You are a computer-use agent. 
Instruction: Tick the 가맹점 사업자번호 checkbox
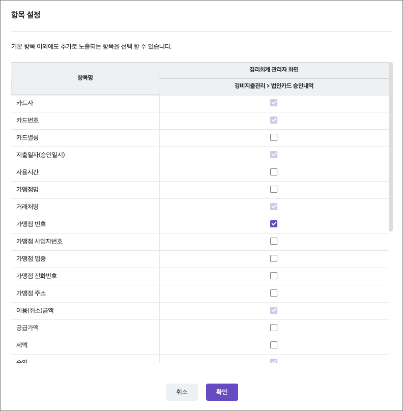(274, 241)
